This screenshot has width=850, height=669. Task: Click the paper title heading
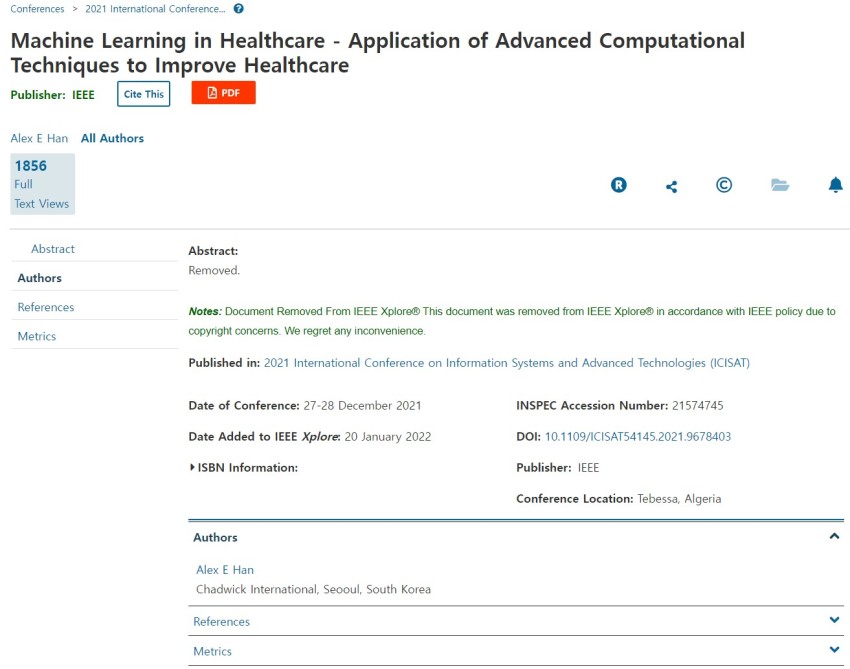coord(378,53)
